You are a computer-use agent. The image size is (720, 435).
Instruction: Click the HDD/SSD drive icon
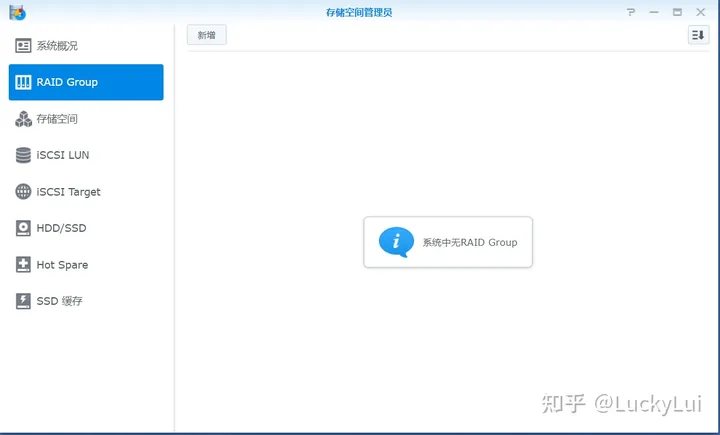pos(23,228)
